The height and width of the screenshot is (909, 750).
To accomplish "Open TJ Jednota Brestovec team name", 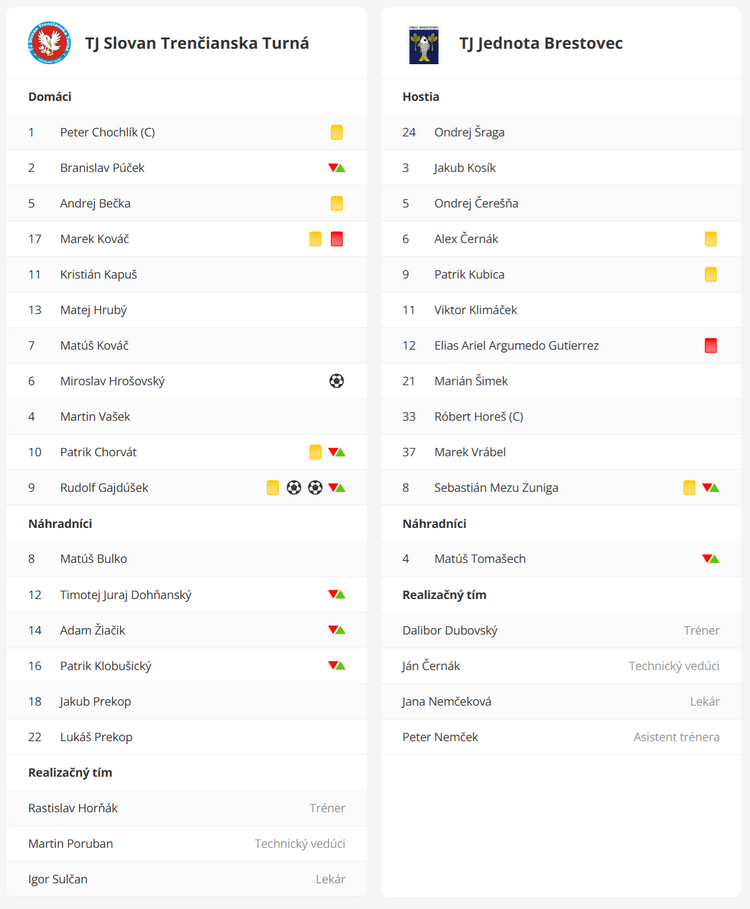I will point(541,43).
